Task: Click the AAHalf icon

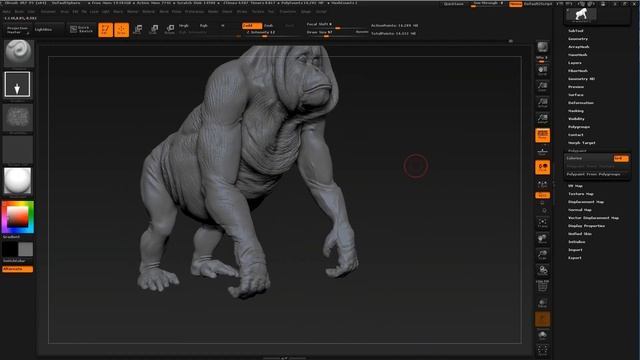Action: click(x=542, y=119)
